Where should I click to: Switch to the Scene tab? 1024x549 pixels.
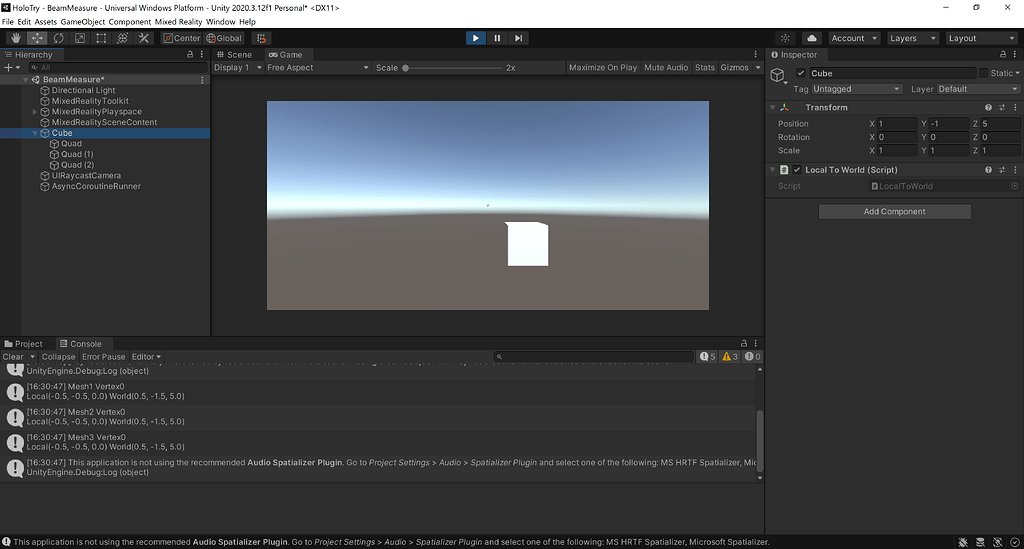pos(234,55)
